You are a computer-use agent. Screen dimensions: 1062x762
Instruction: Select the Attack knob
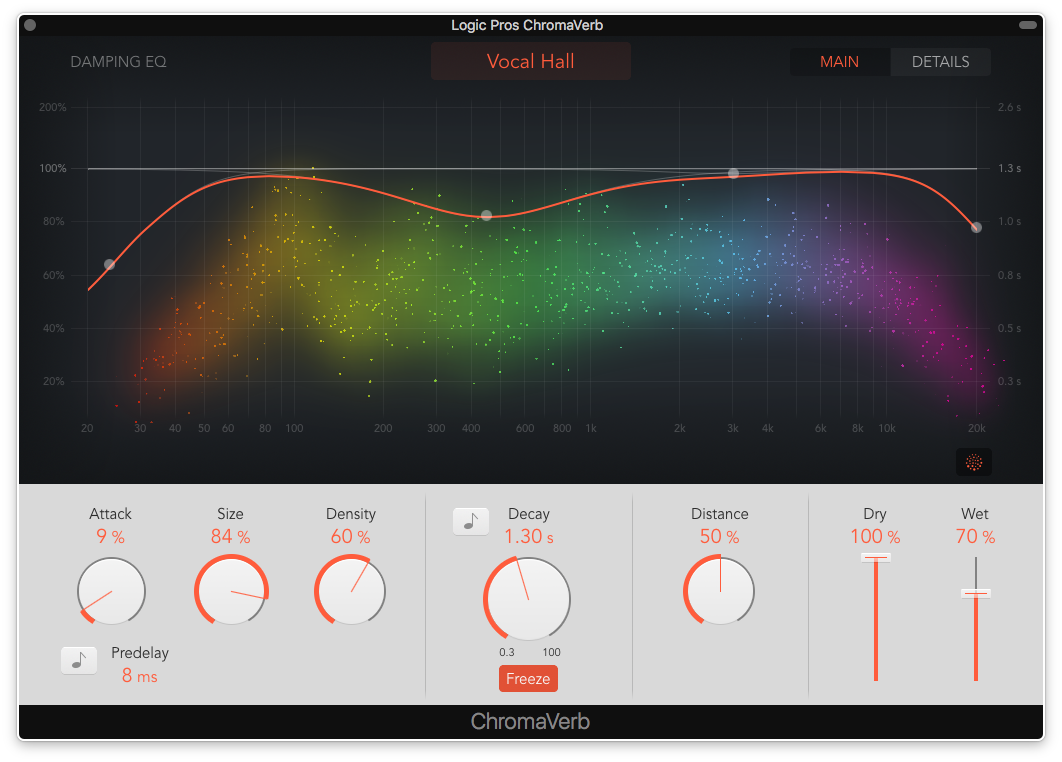(x=111, y=591)
